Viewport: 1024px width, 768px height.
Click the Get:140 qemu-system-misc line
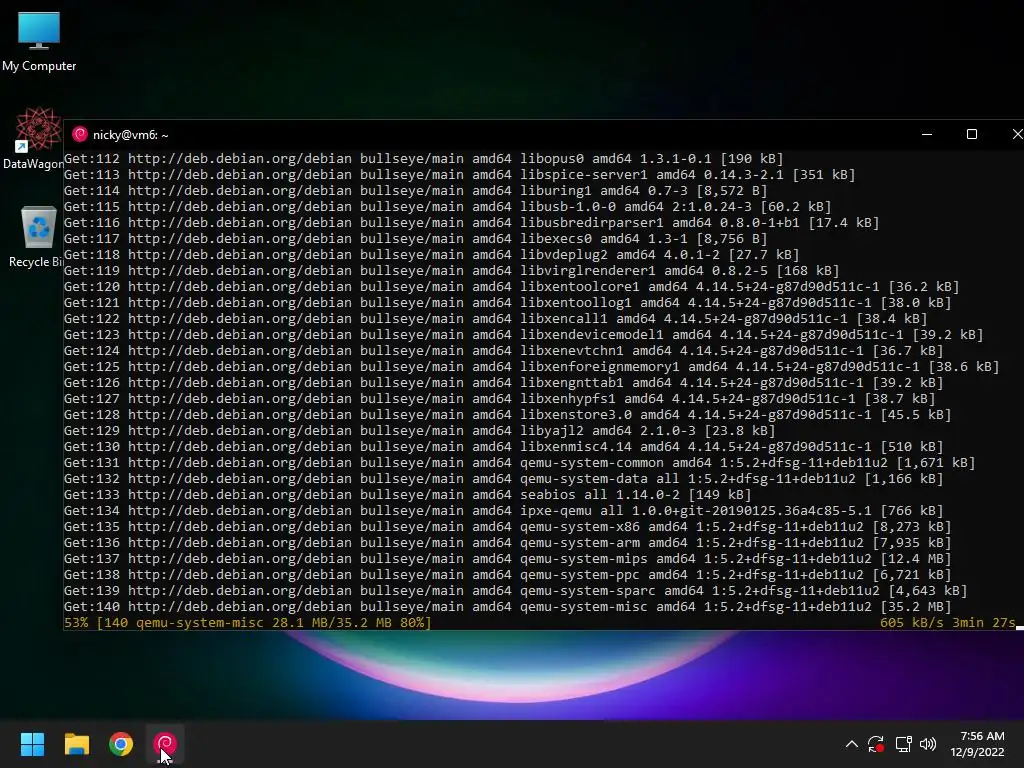coord(507,607)
